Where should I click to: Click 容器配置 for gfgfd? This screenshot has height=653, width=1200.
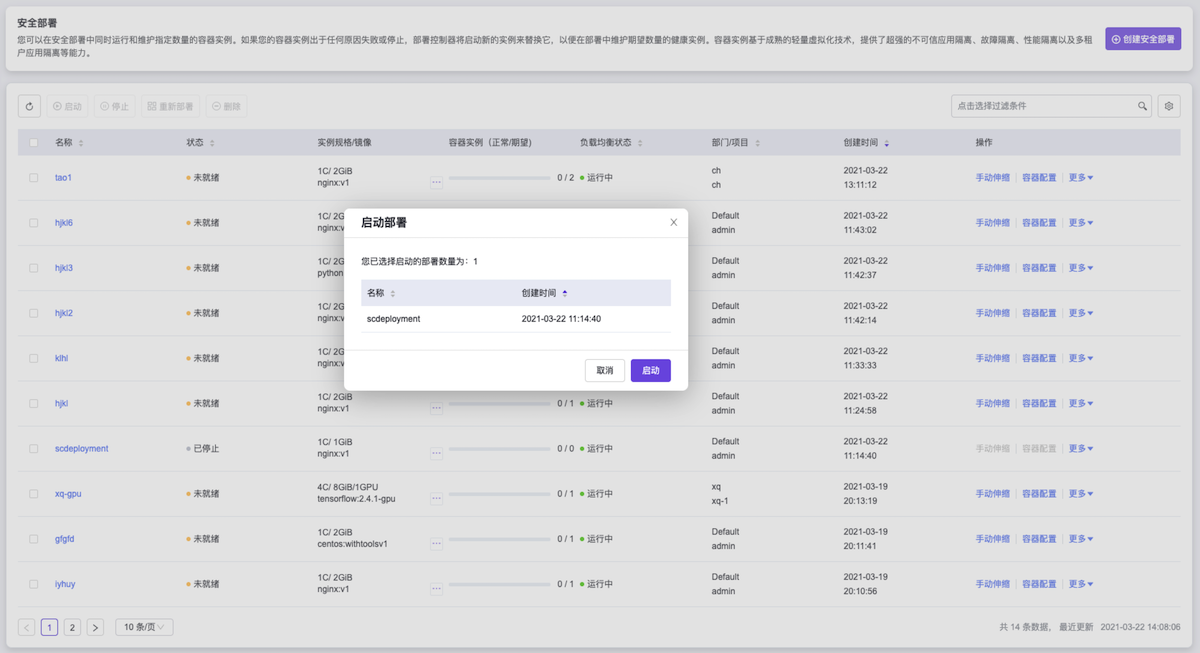point(1039,539)
